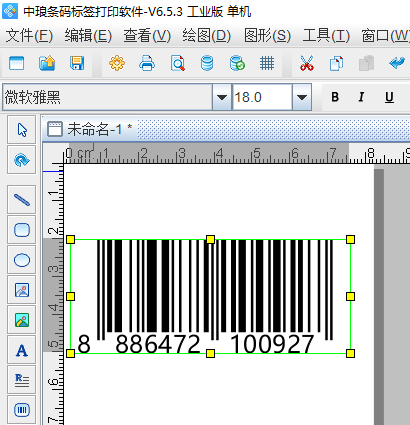Click the scissors cut icon

coord(306,63)
